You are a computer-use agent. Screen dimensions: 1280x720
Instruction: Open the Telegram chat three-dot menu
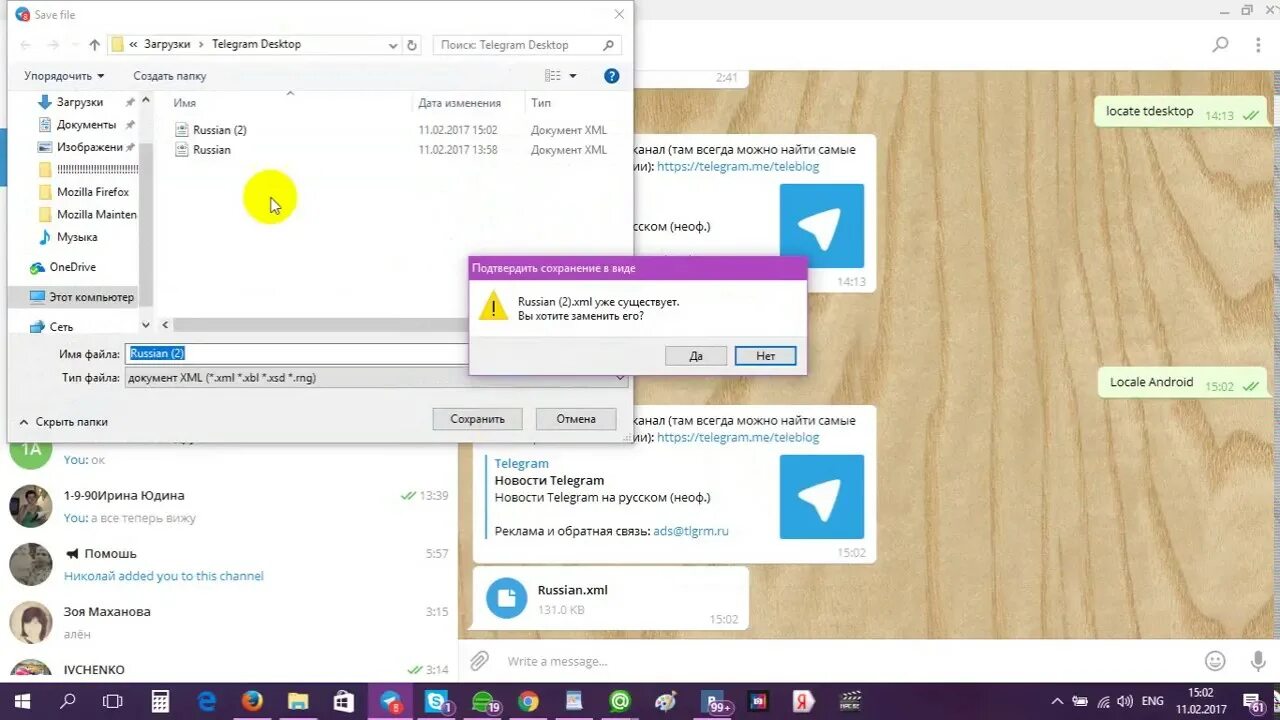pyautogui.click(x=1259, y=45)
